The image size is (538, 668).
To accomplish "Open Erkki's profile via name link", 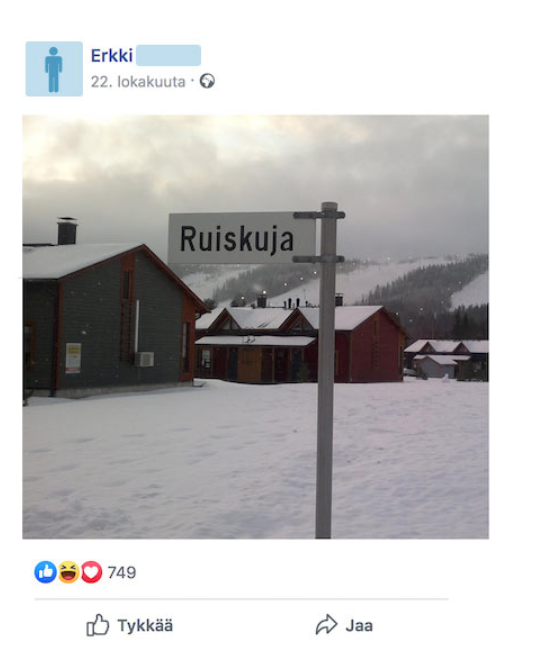I will 112,55.
